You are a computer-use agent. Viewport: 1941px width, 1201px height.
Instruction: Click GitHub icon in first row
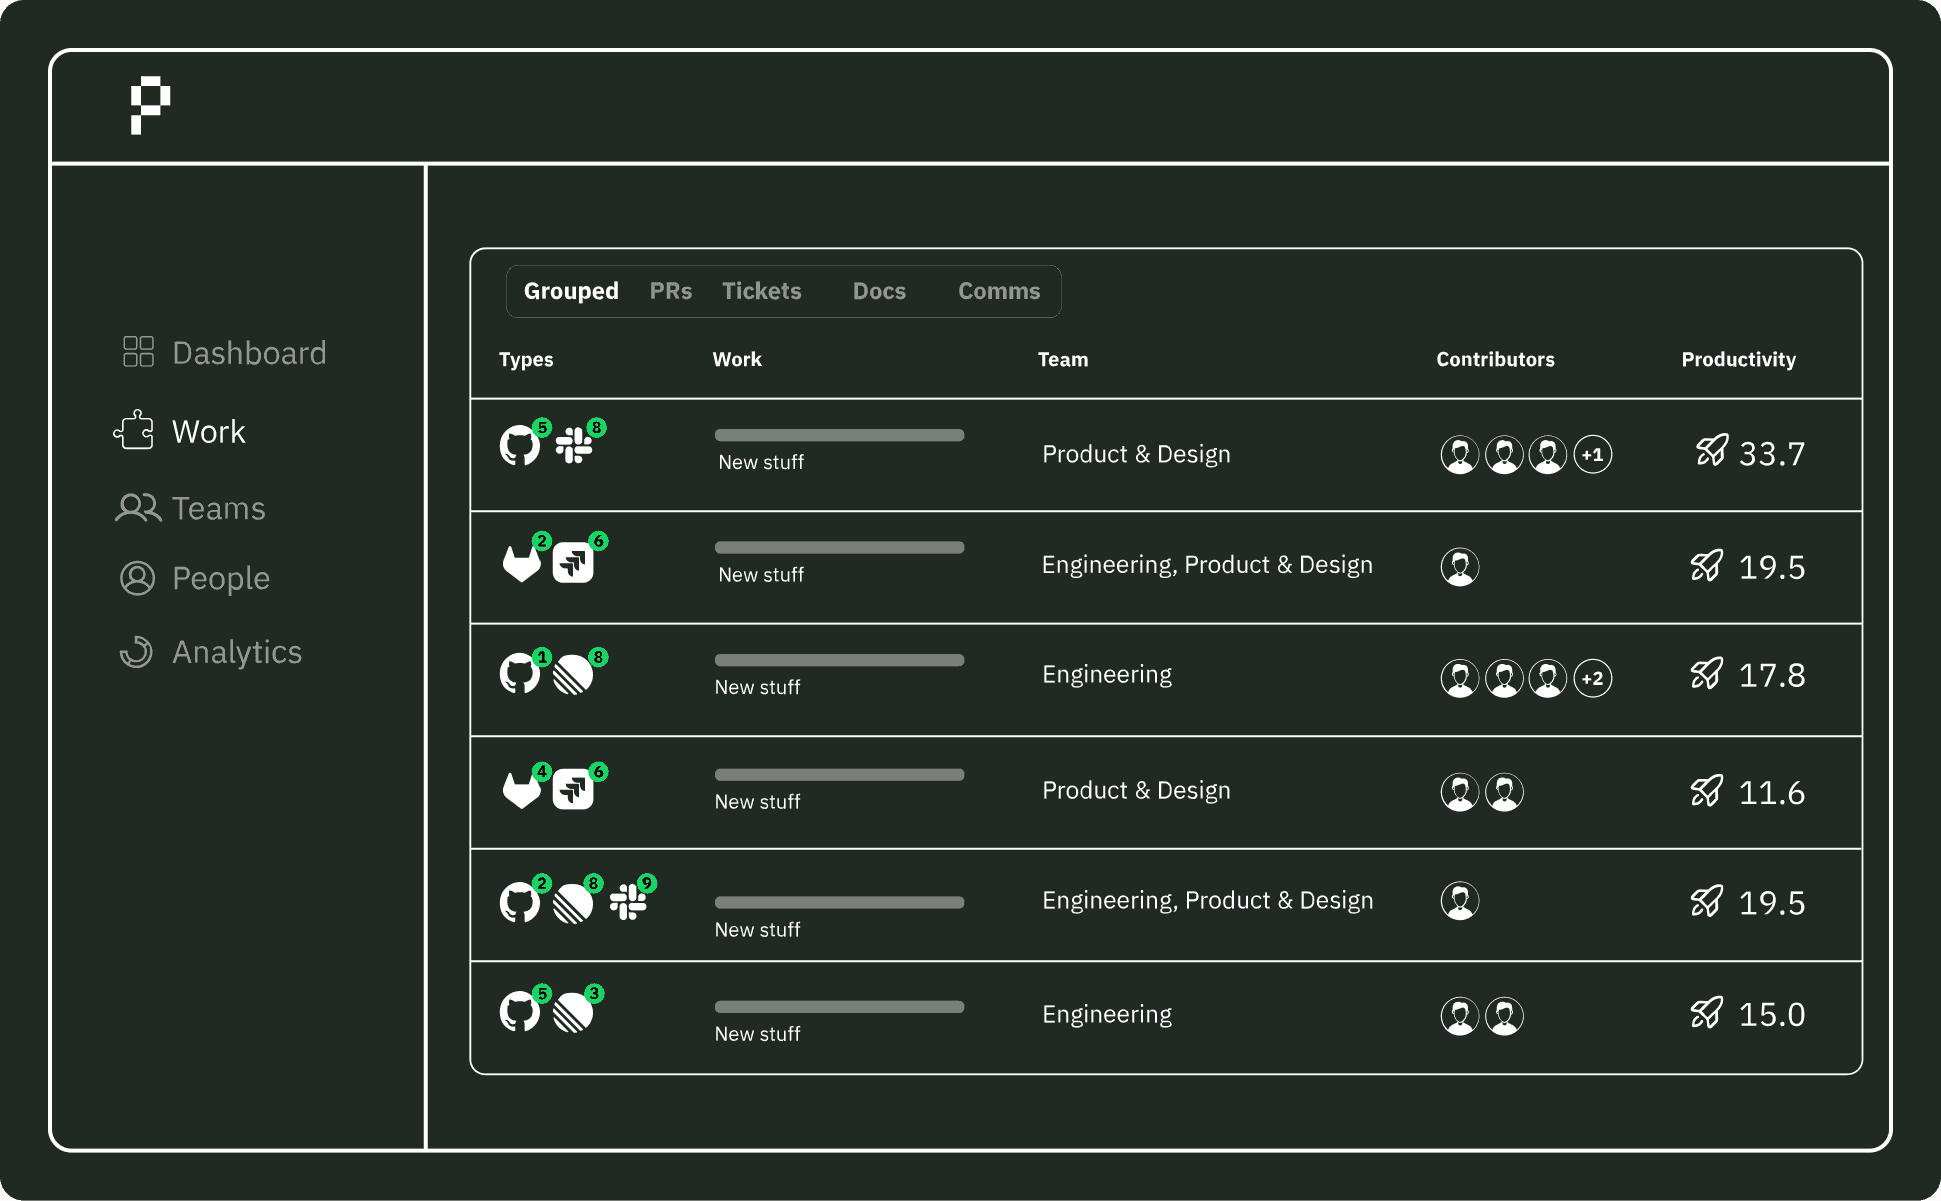coord(519,445)
